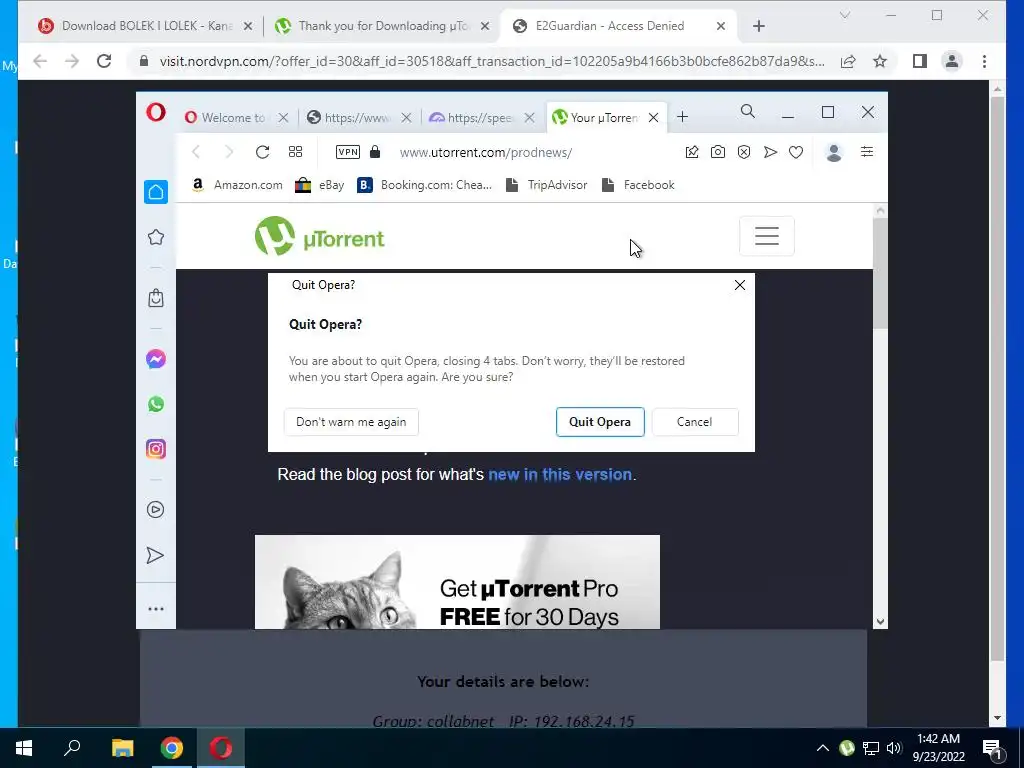Click Chrome share page icon
The width and height of the screenshot is (1024, 768).
(848, 61)
